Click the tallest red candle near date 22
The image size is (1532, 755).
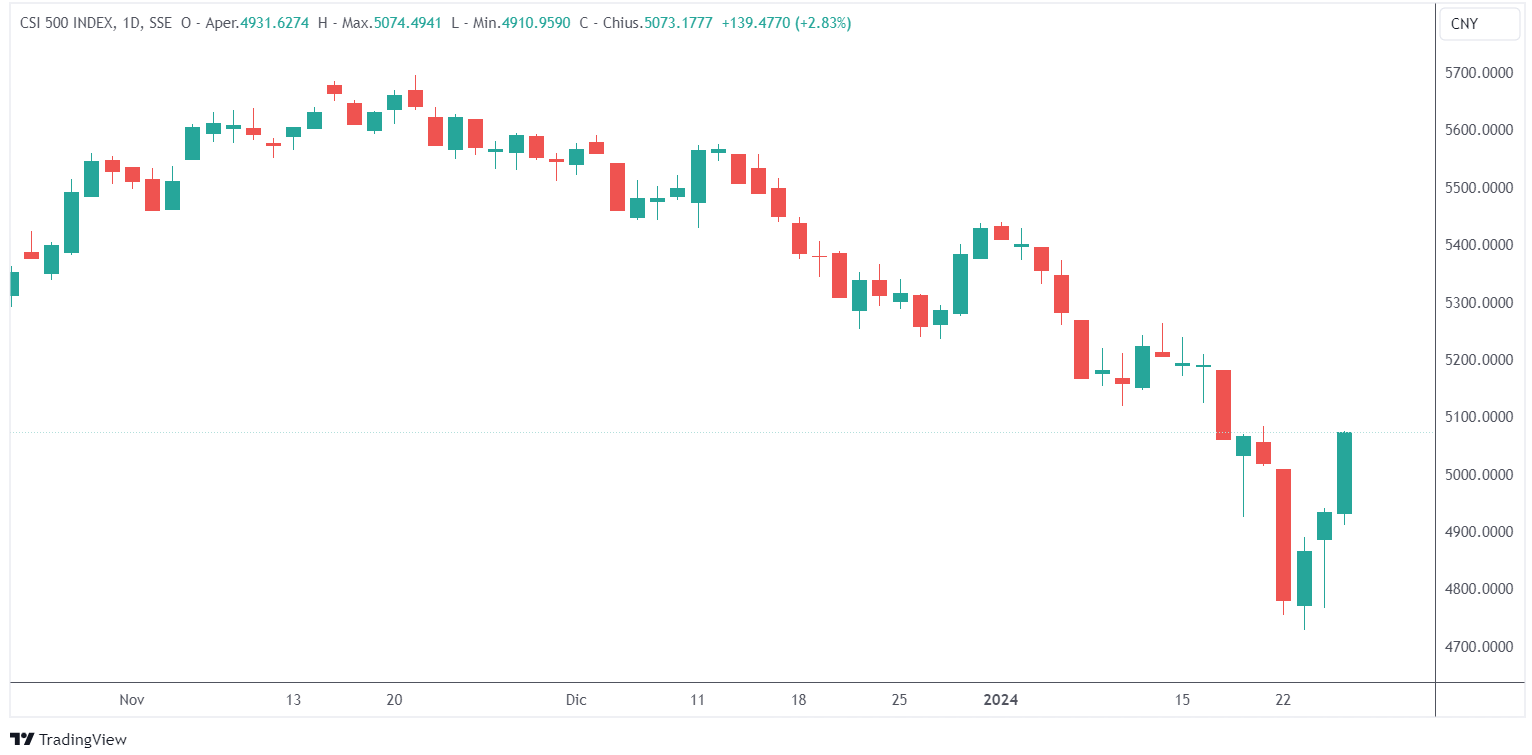(1283, 535)
